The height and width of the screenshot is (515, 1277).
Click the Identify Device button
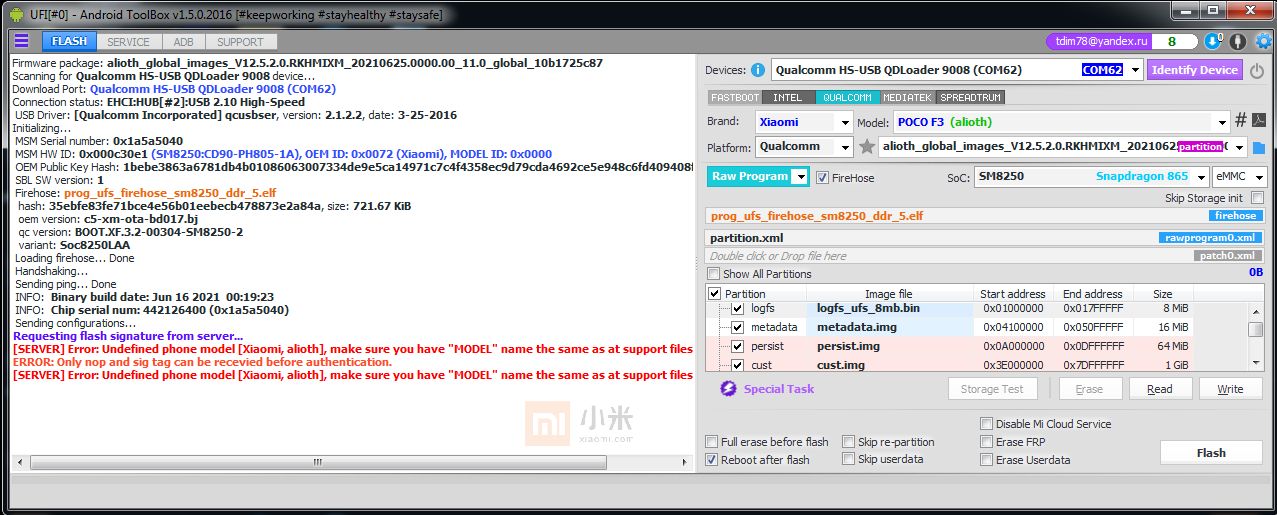pos(1194,70)
